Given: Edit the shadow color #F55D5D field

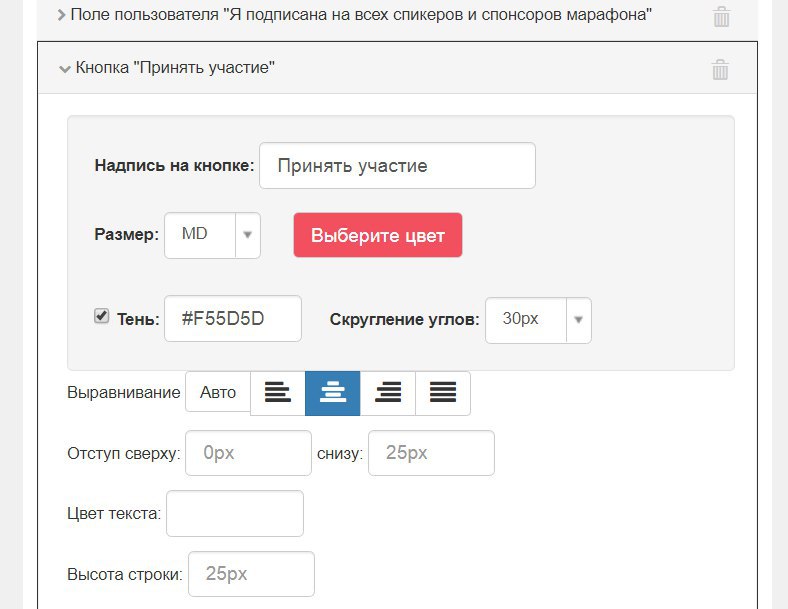Looking at the screenshot, I should [233, 319].
